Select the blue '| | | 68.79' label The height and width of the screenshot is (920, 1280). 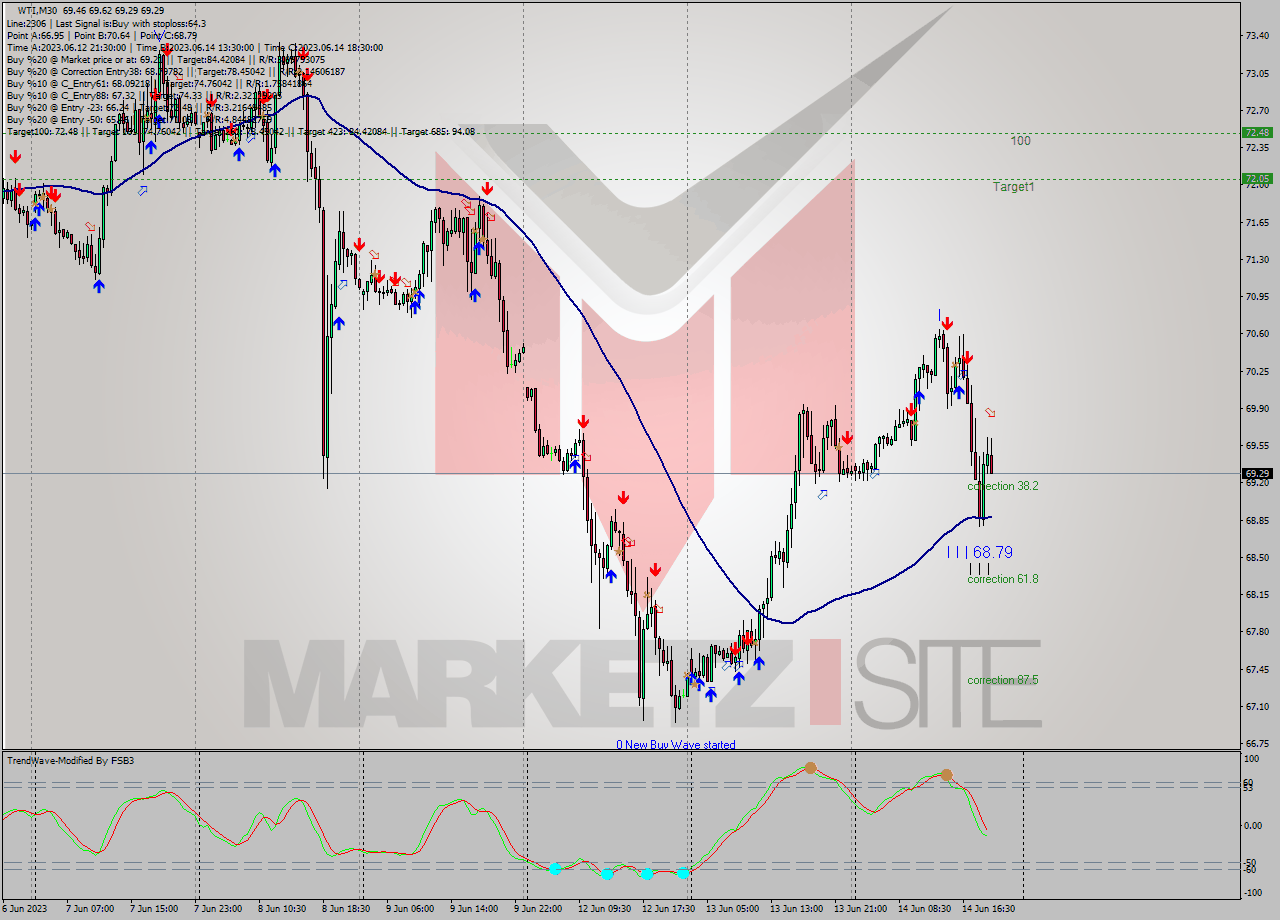[980, 552]
